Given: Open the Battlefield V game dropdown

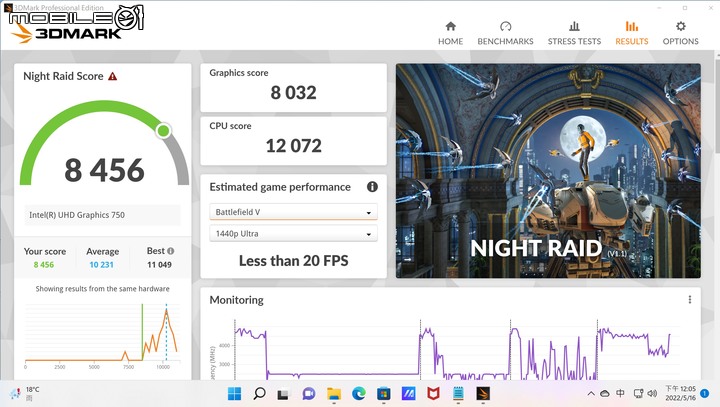Looking at the screenshot, I should (x=293, y=212).
